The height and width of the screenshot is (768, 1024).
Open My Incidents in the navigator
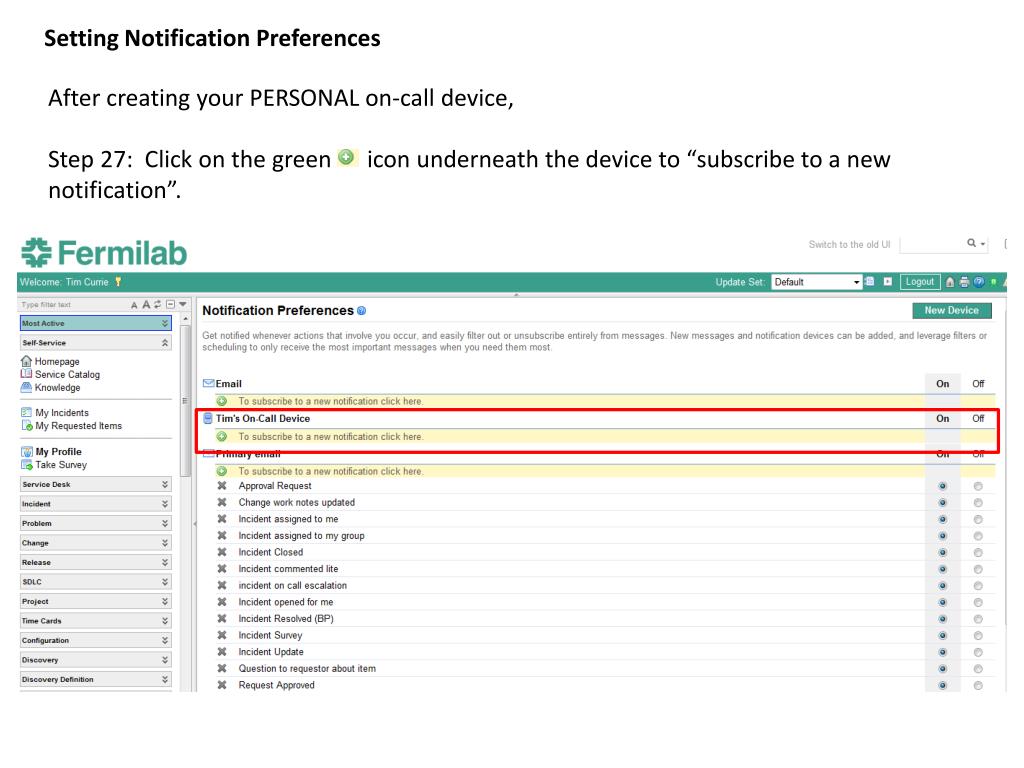point(62,413)
